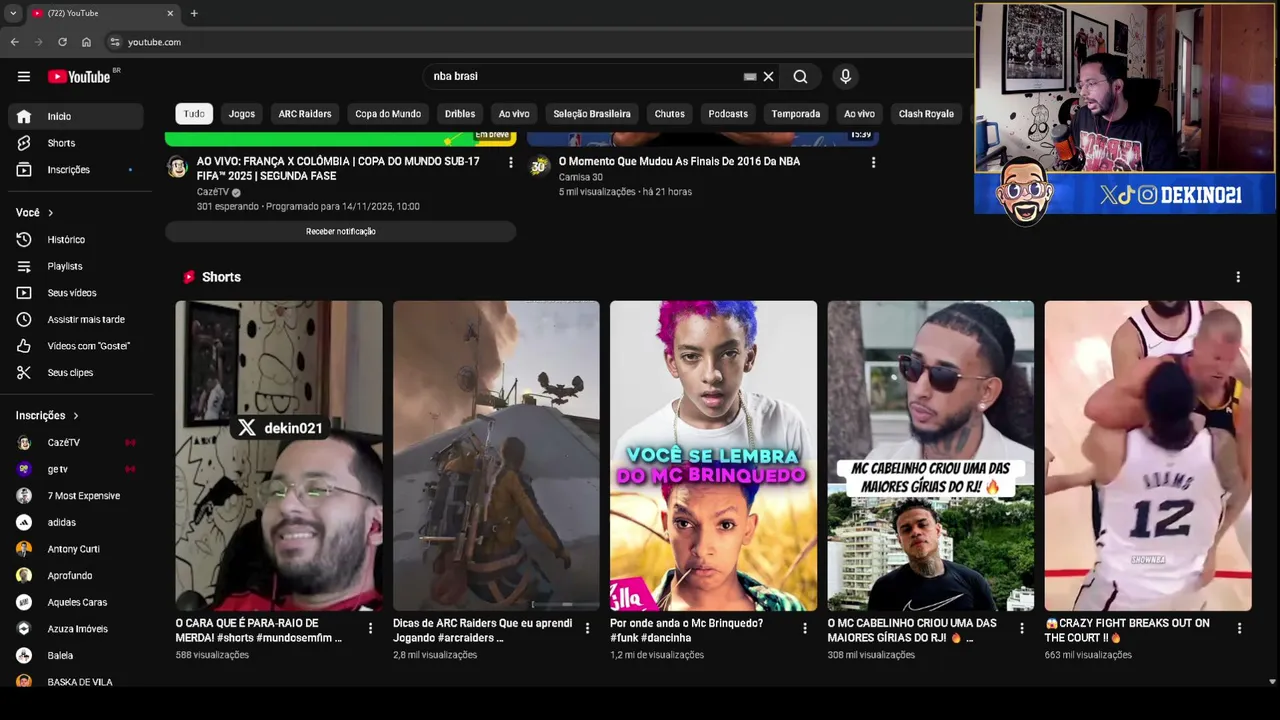1280x720 pixels.
Task: Open options for MC Cabelinho short
Action: pos(1022,628)
